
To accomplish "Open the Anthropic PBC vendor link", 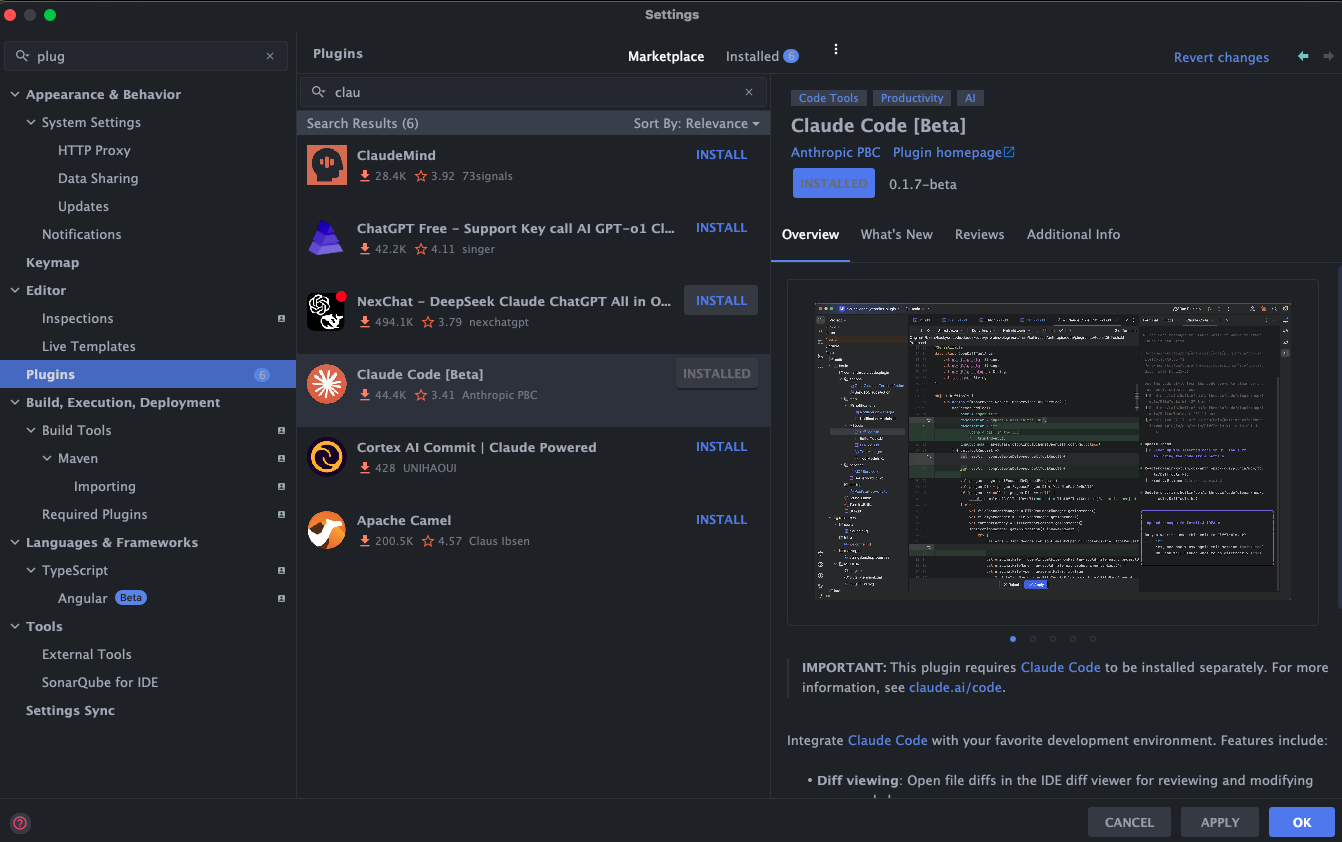I will pyautogui.click(x=835, y=152).
